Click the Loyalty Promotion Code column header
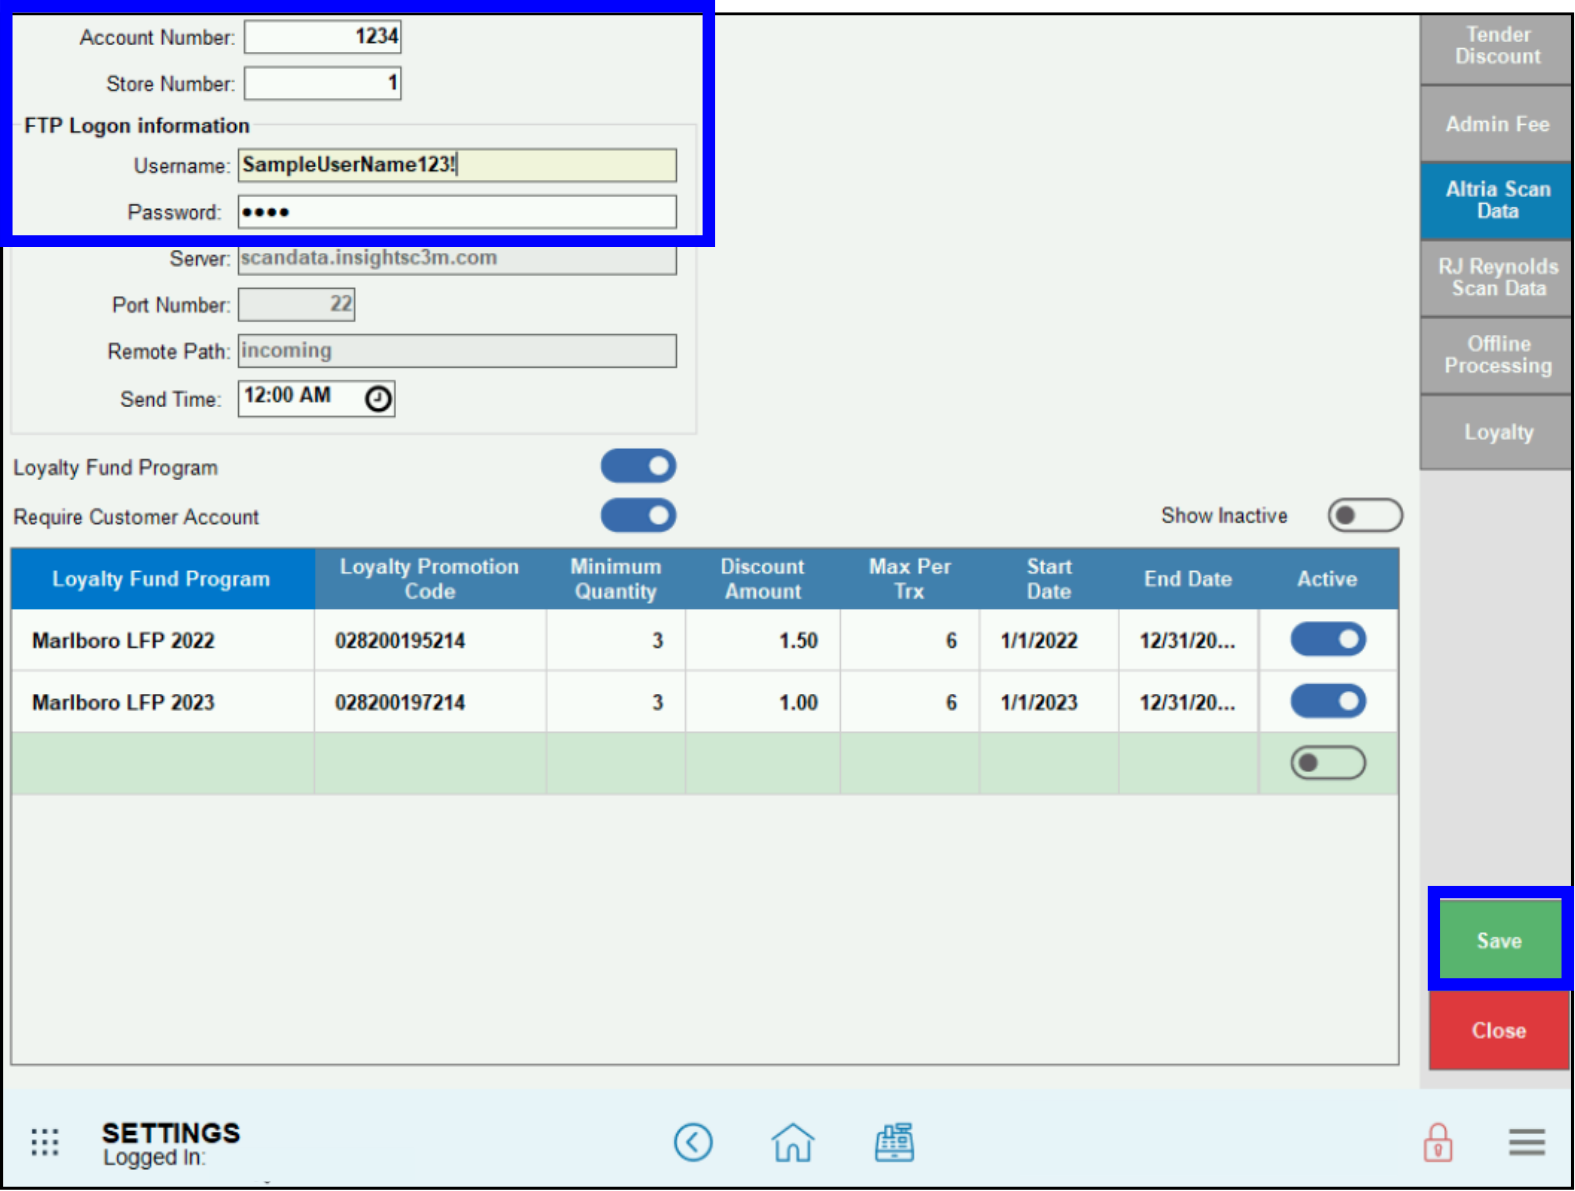 [430, 579]
